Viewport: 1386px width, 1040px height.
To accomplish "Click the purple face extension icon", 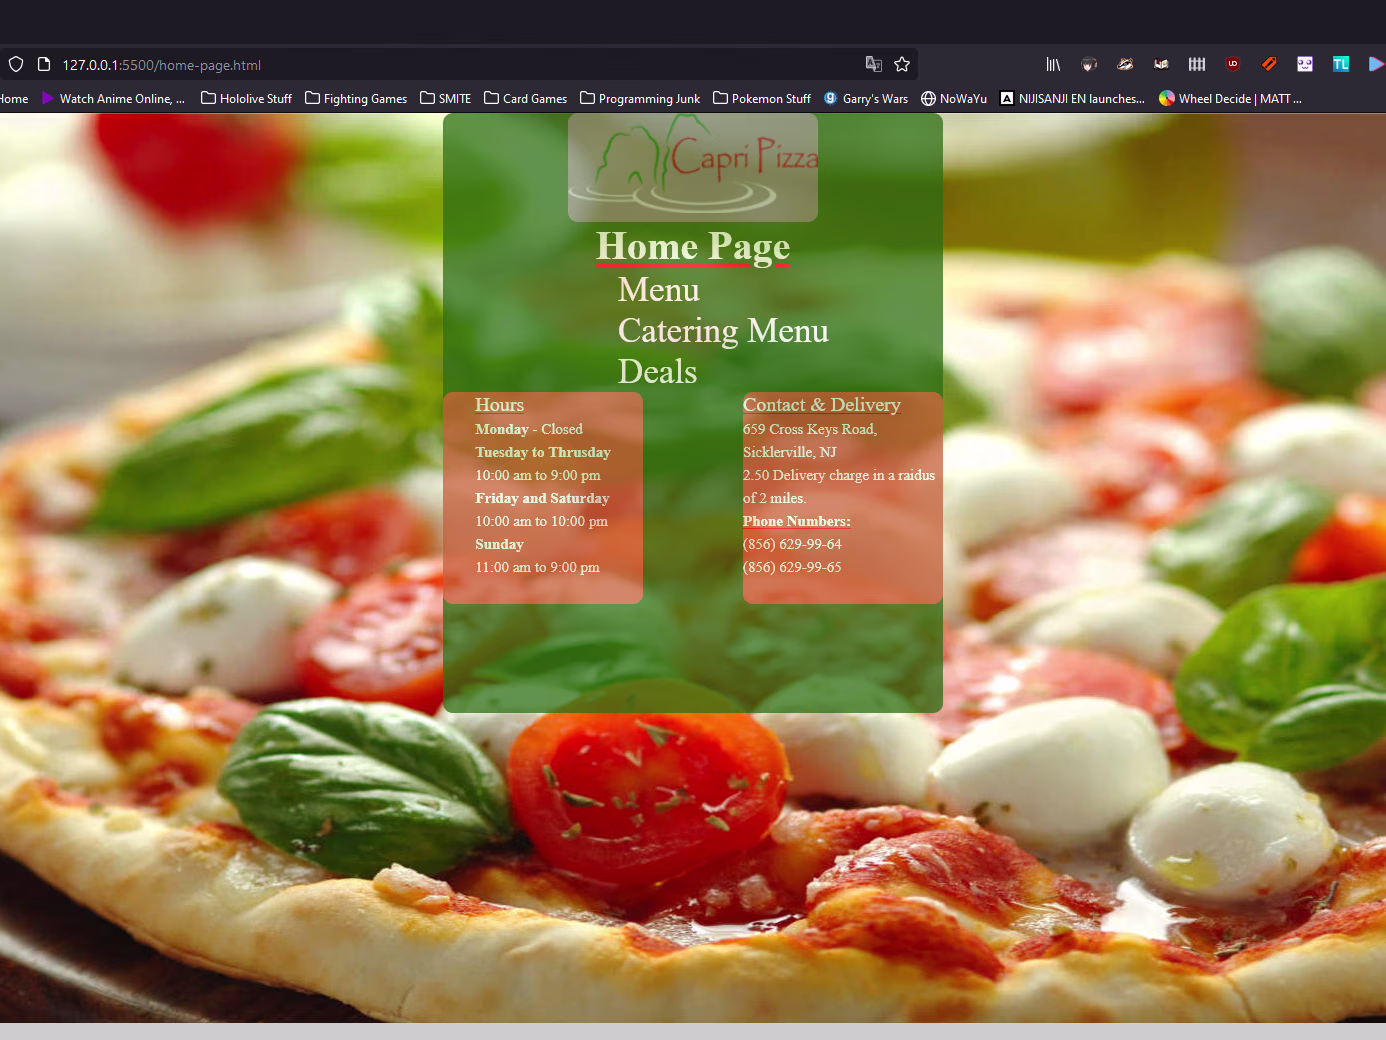I will (x=1305, y=64).
